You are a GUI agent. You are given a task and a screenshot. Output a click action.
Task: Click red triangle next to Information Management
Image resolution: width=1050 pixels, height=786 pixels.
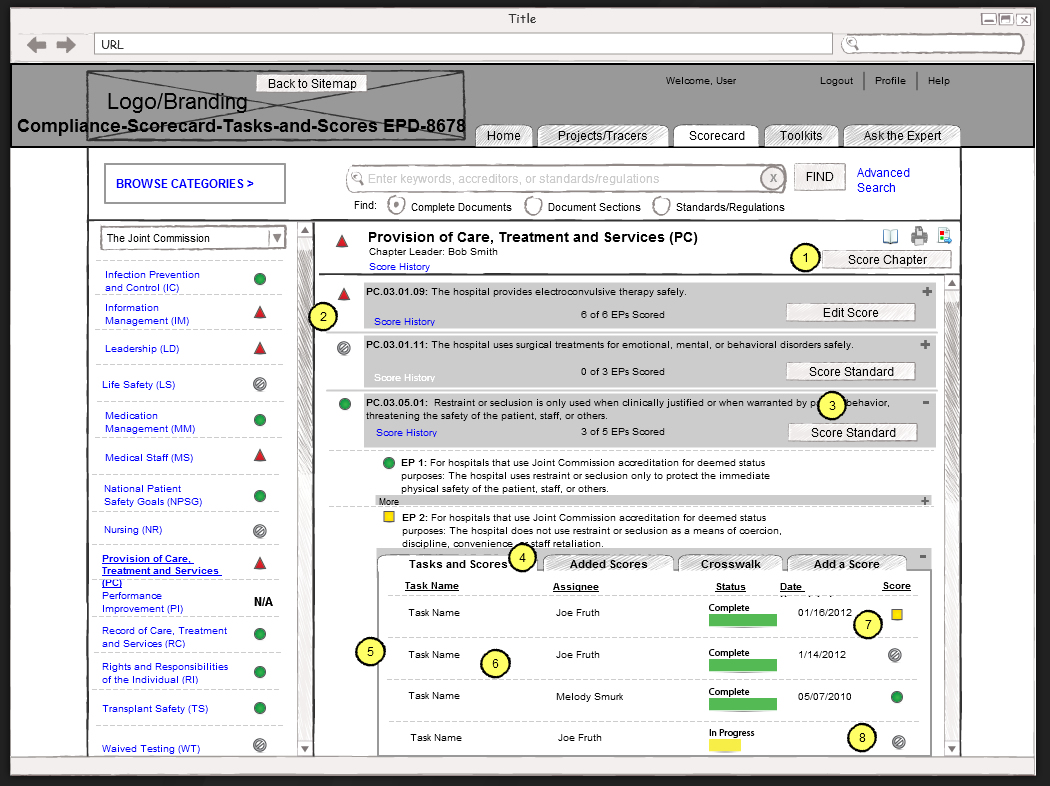(260, 312)
